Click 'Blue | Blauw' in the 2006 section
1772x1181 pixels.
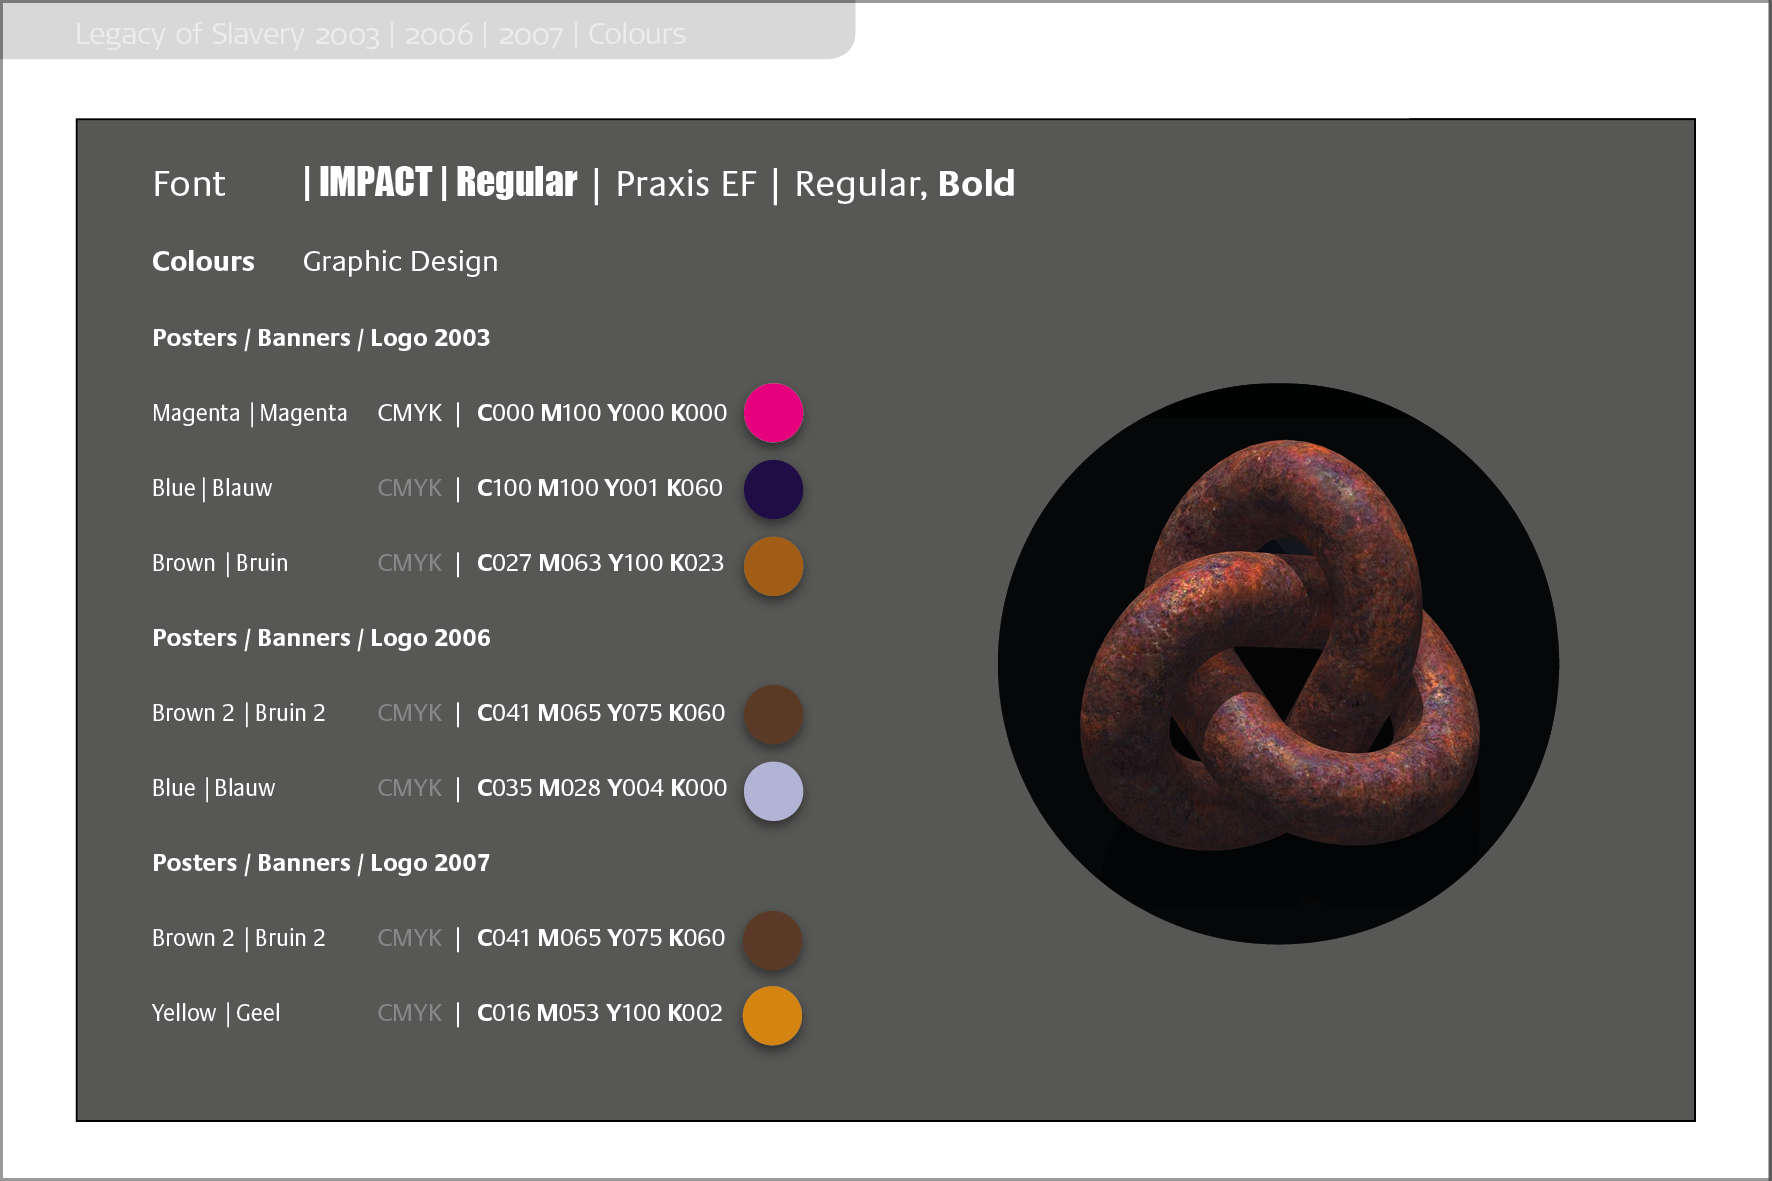pyautogui.click(x=213, y=788)
